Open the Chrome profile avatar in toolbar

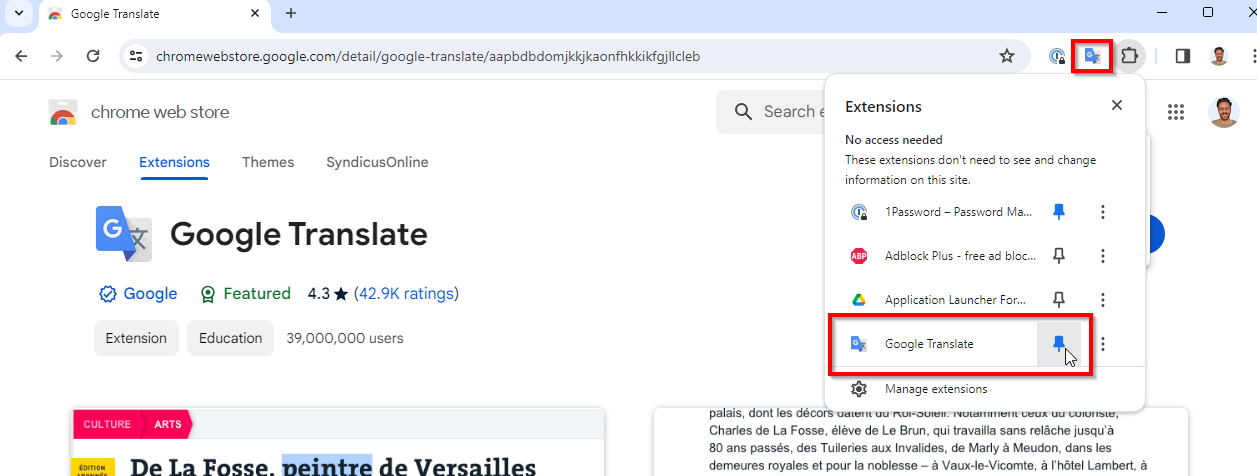click(x=1218, y=56)
